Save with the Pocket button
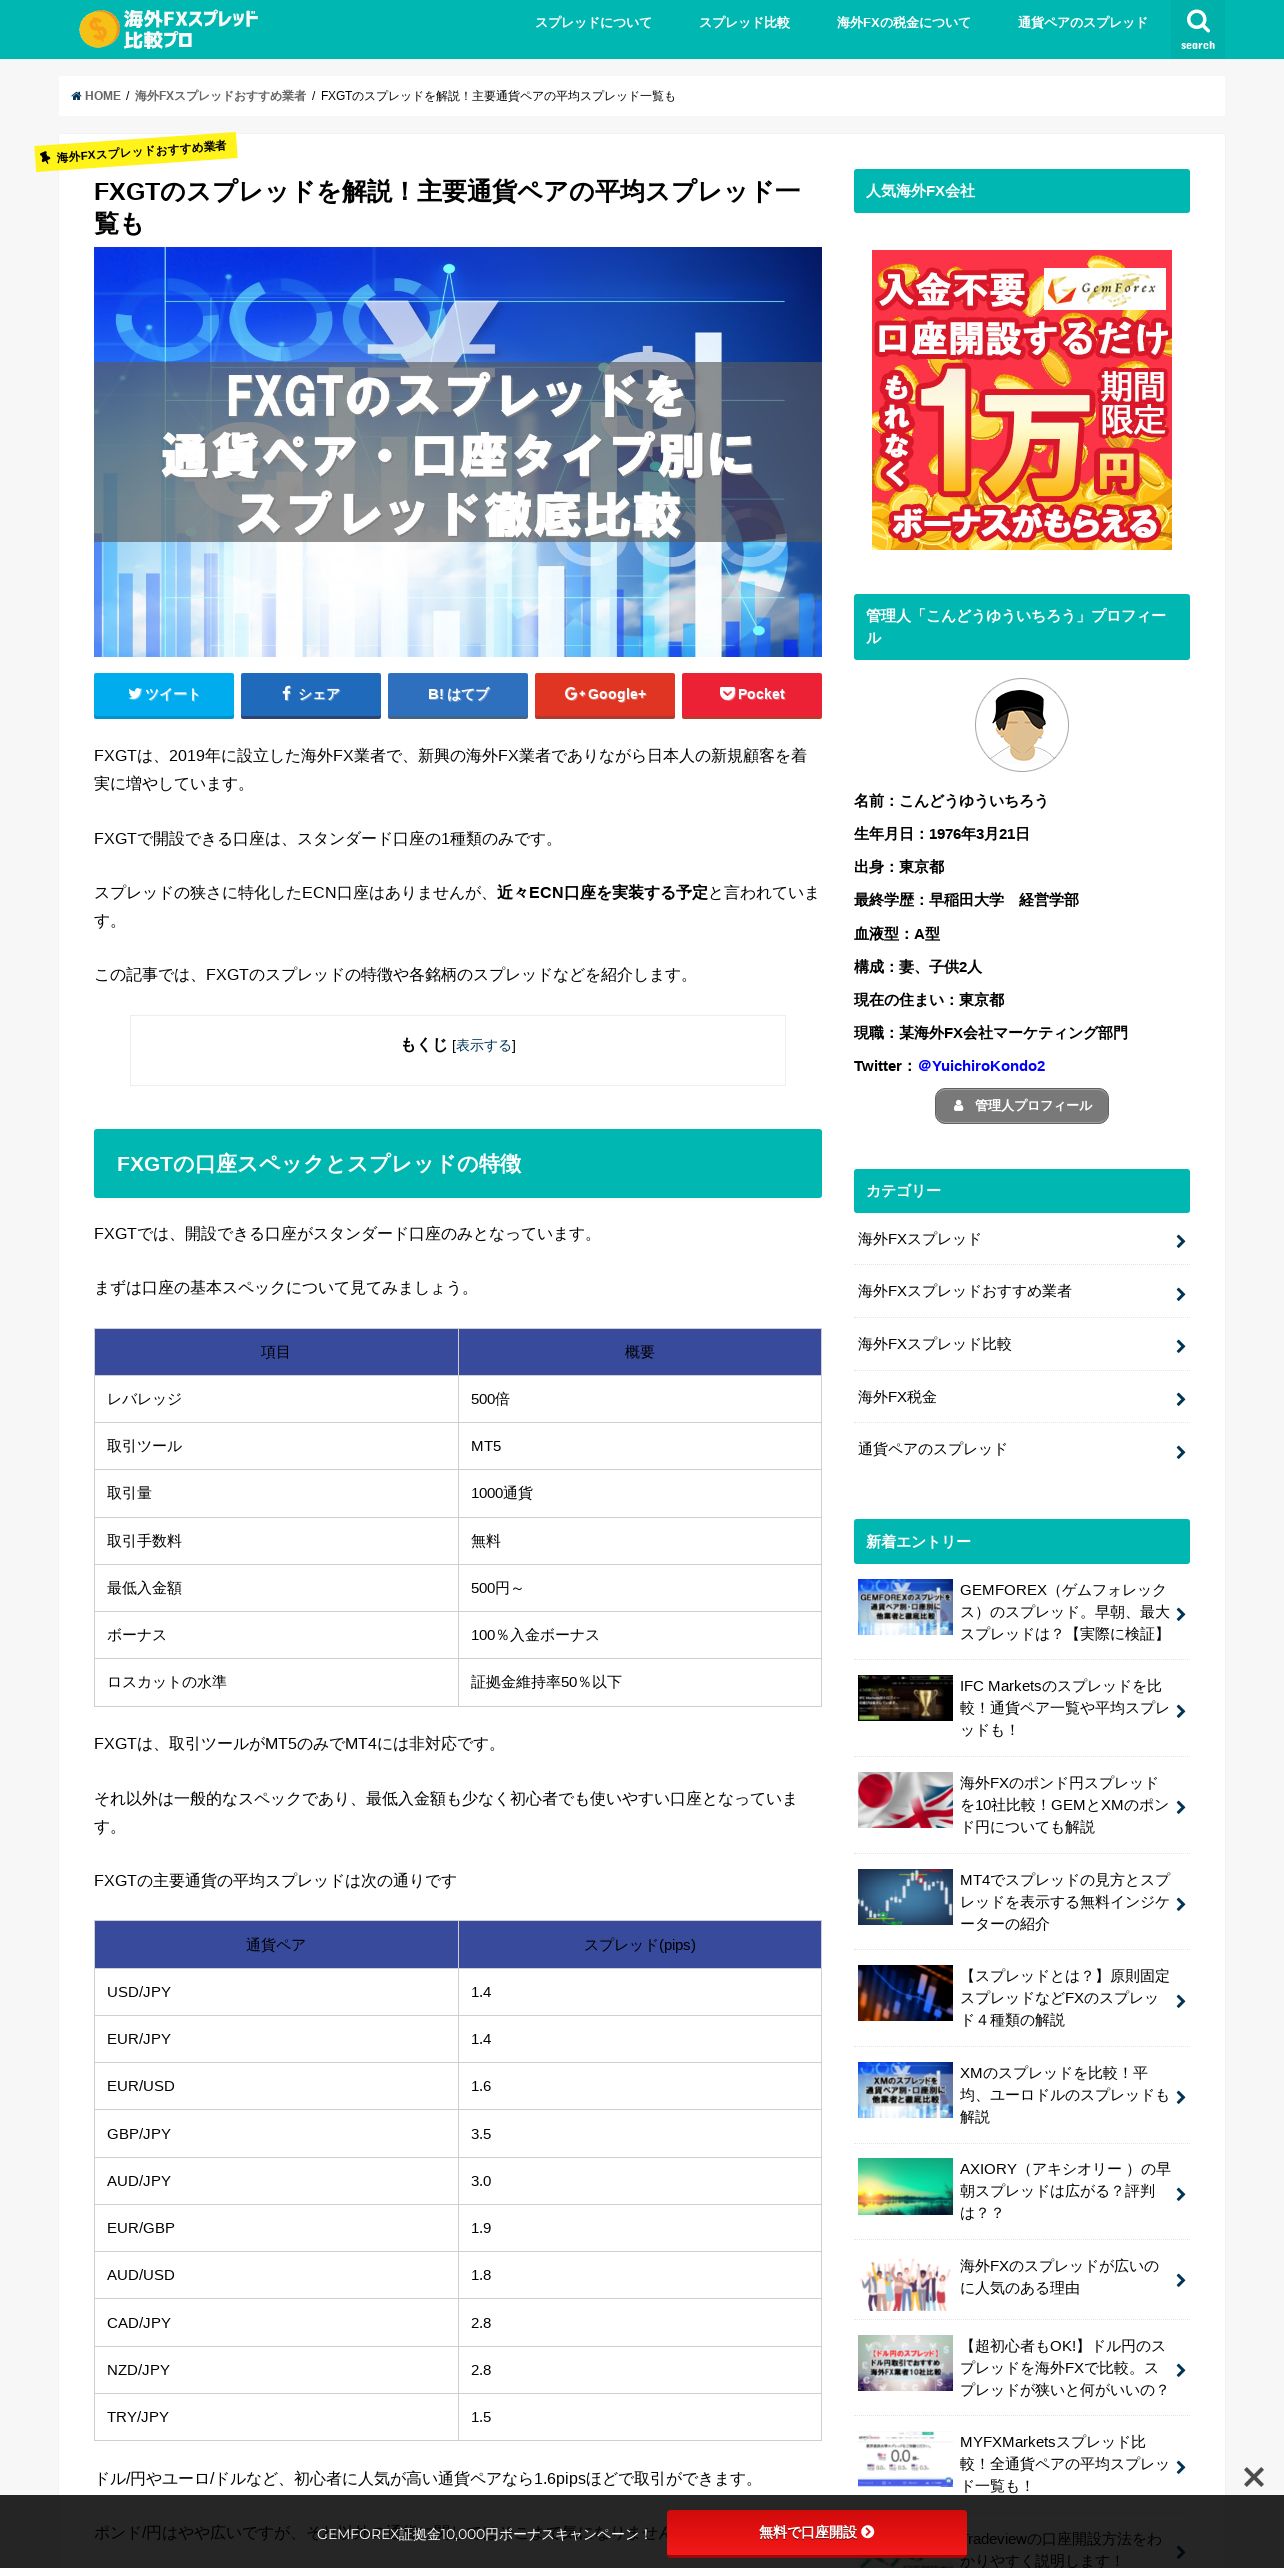1284x2568 pixels. [752, 695]
